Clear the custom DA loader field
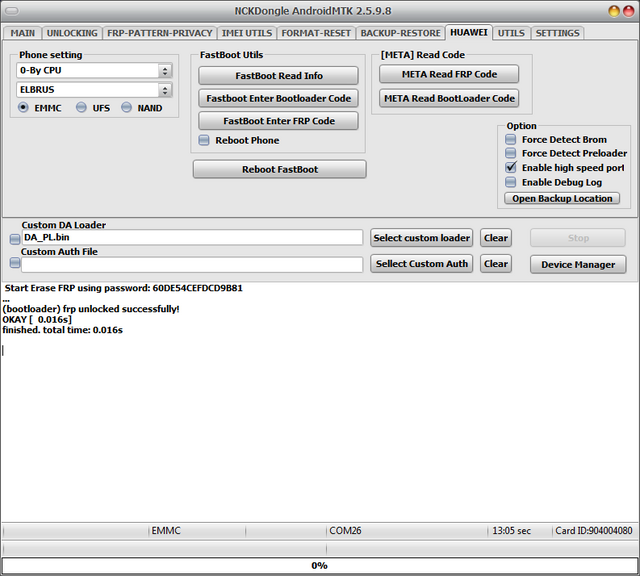 point(496,238)
